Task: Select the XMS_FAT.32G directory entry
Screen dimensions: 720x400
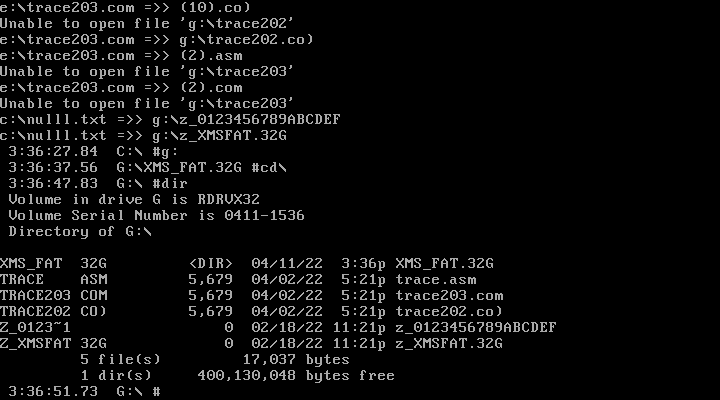Action: click(x=247, y=264)
